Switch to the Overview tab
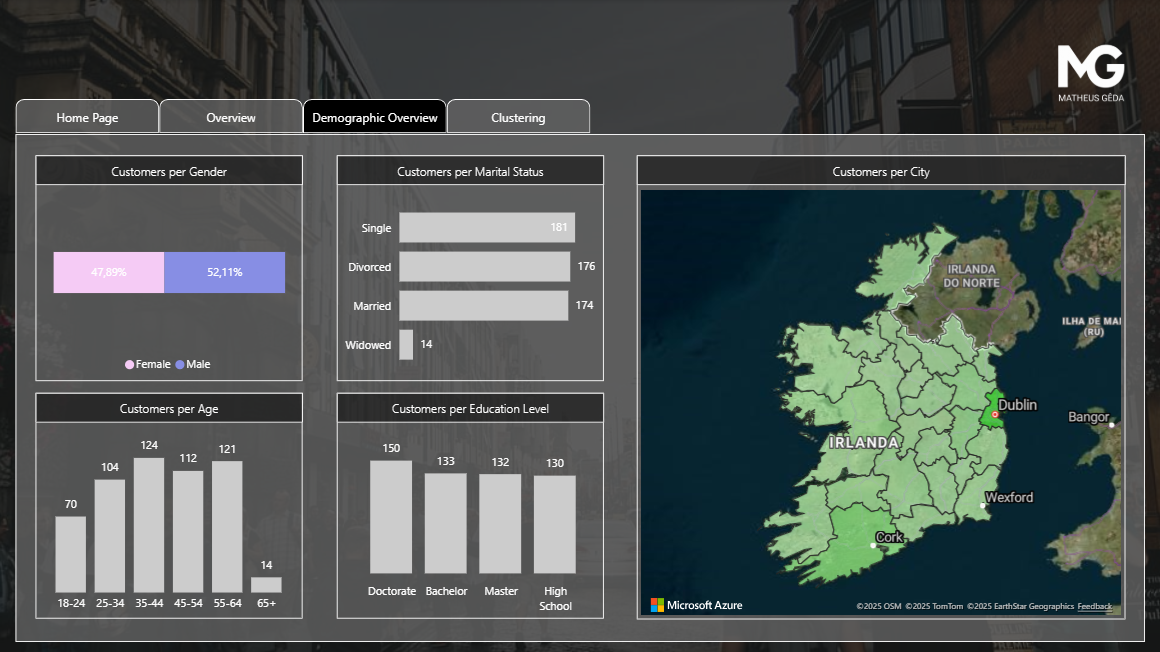Viewport: 1160px width, 652px height. pyautogui.click(x=231, y=117)
